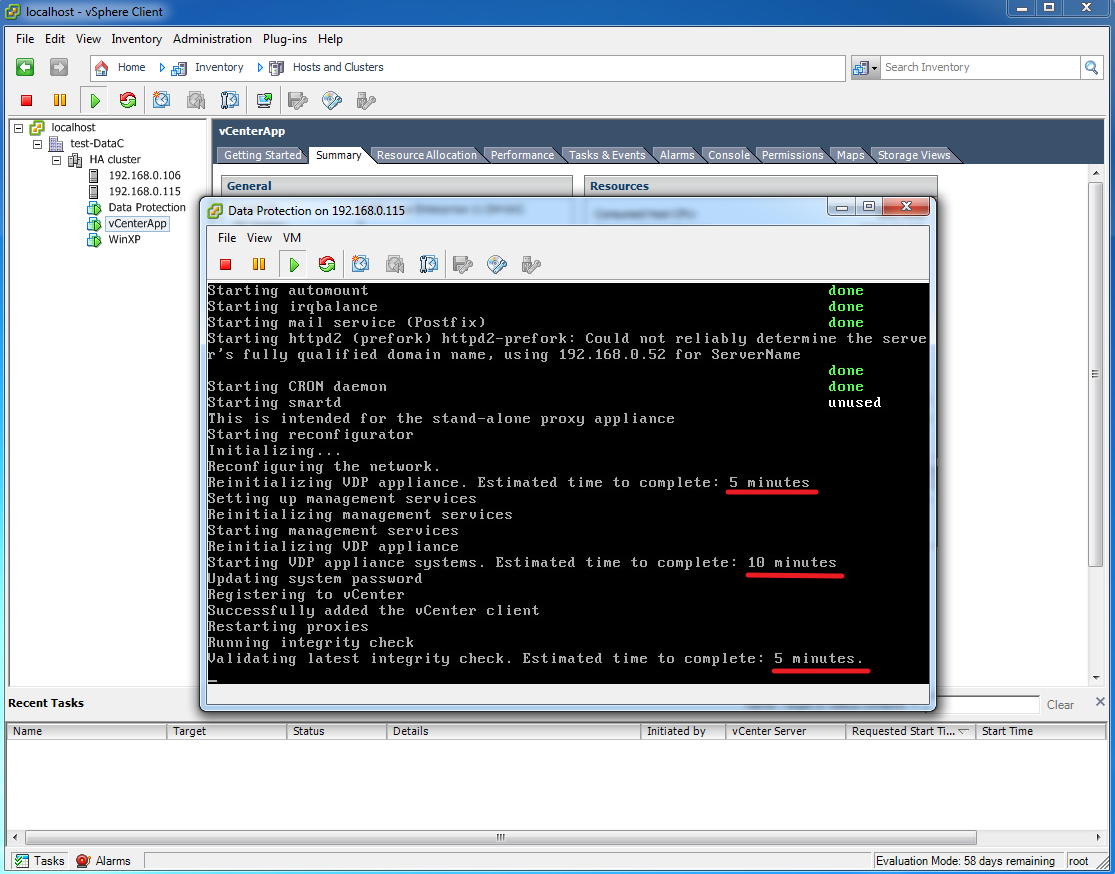Open File menu in Data Protection console
Screen dimensions: 1115x874
click(227, 238)
